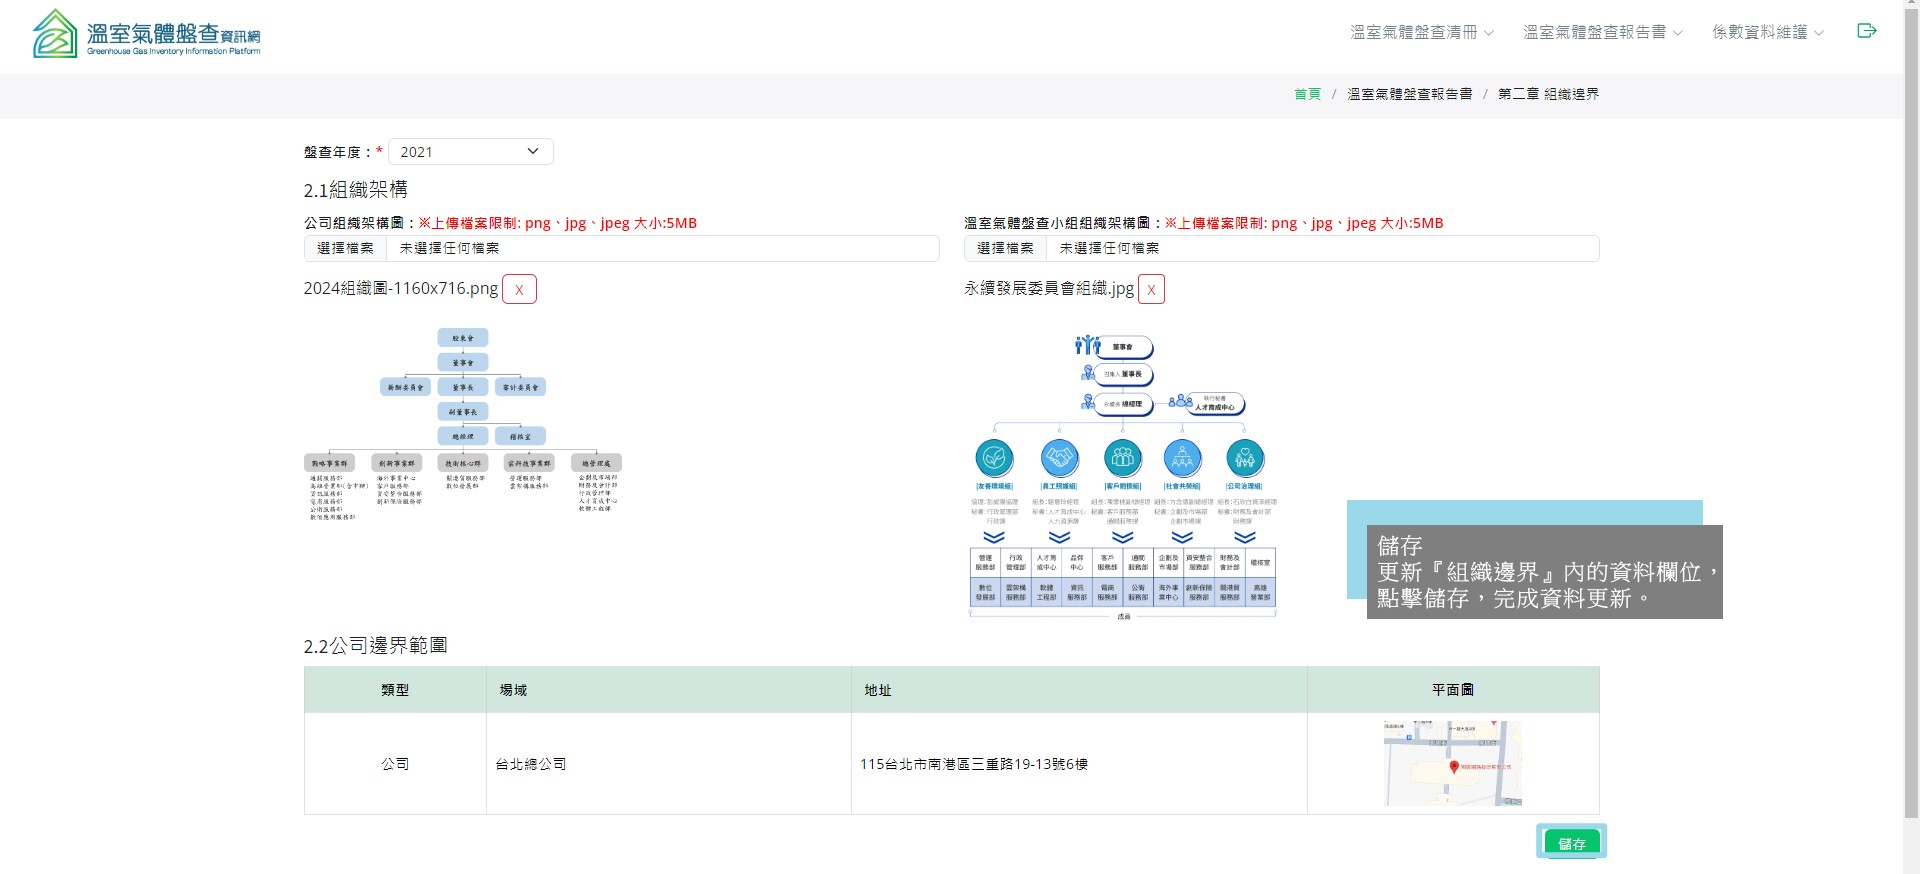Click the 台北總公司 site cell
Viewport: 1920px width, 874px height.
[x=531, y=764]
